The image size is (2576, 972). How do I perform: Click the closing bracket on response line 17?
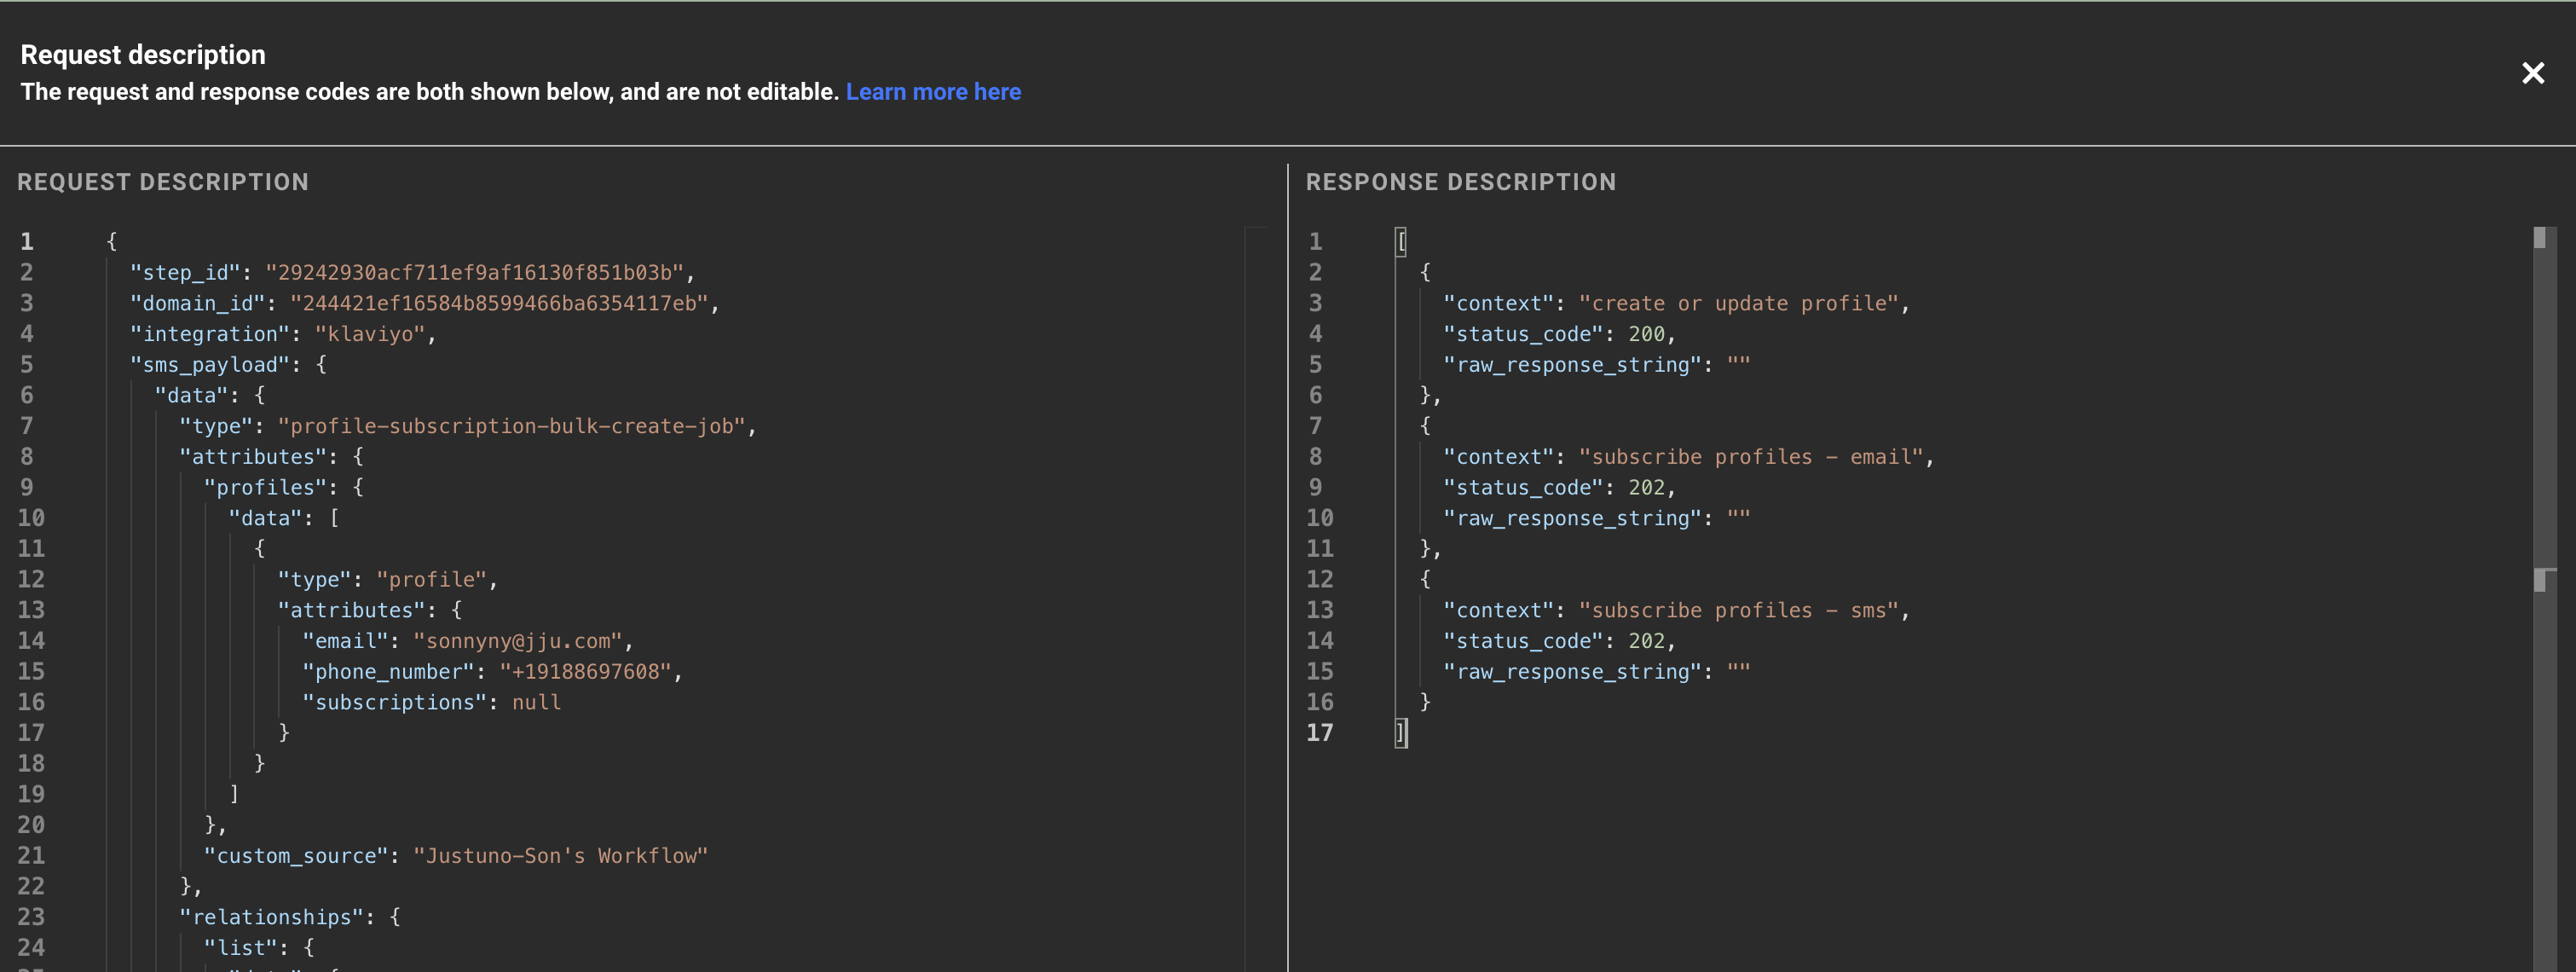[1401, 733]
